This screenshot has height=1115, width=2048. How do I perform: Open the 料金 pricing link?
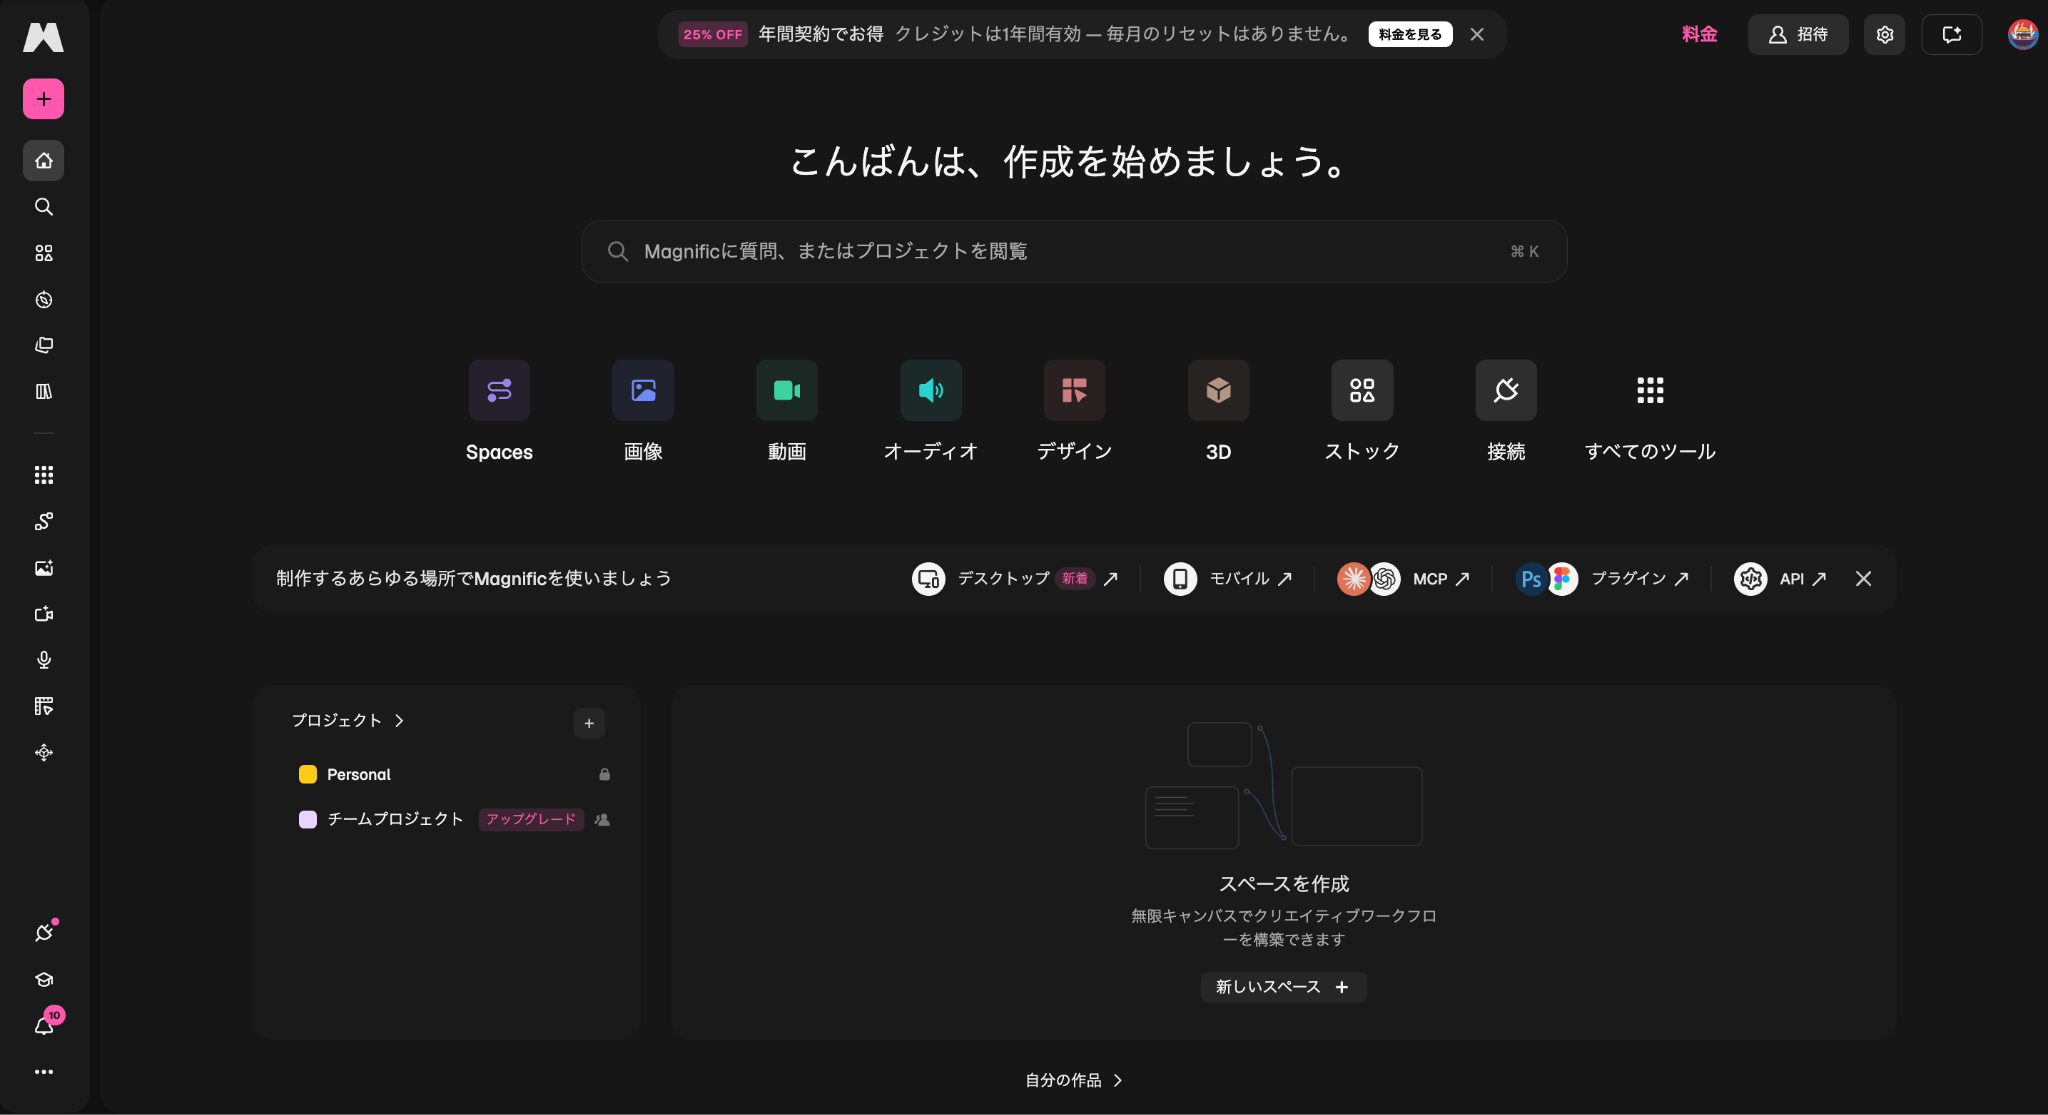(1699, 35)
